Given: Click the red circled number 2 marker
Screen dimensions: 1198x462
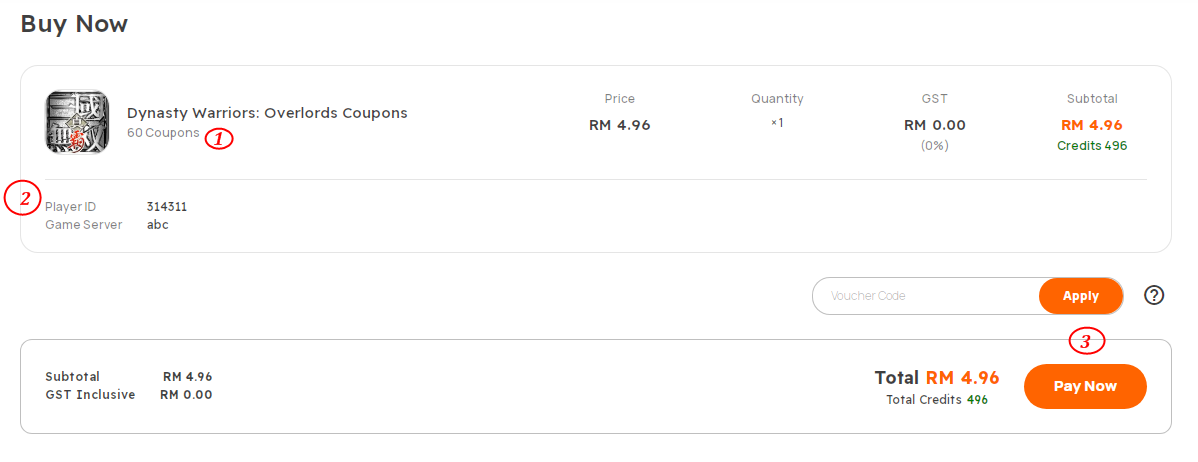Looking at the screenshot, I should pyautogui.click(x=23, y=199).
